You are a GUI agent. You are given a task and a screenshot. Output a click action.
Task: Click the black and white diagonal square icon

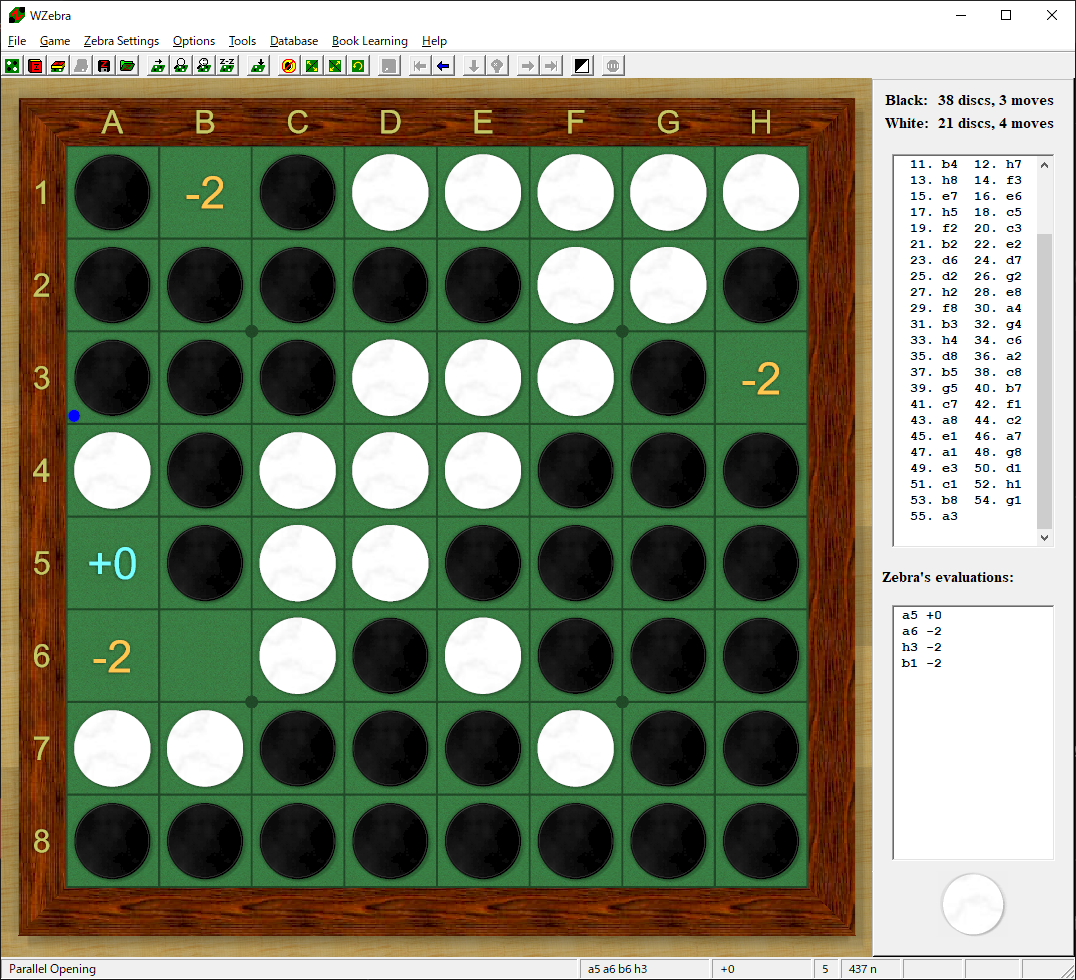click(582, 66)
